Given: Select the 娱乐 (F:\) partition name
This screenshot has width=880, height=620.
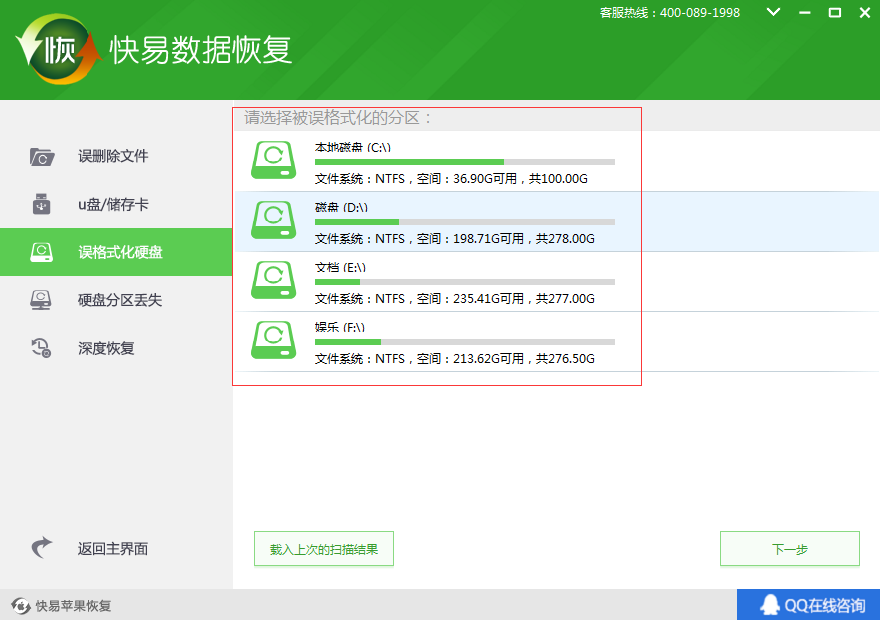Looking at the screenshot, I should coord(340,328).
